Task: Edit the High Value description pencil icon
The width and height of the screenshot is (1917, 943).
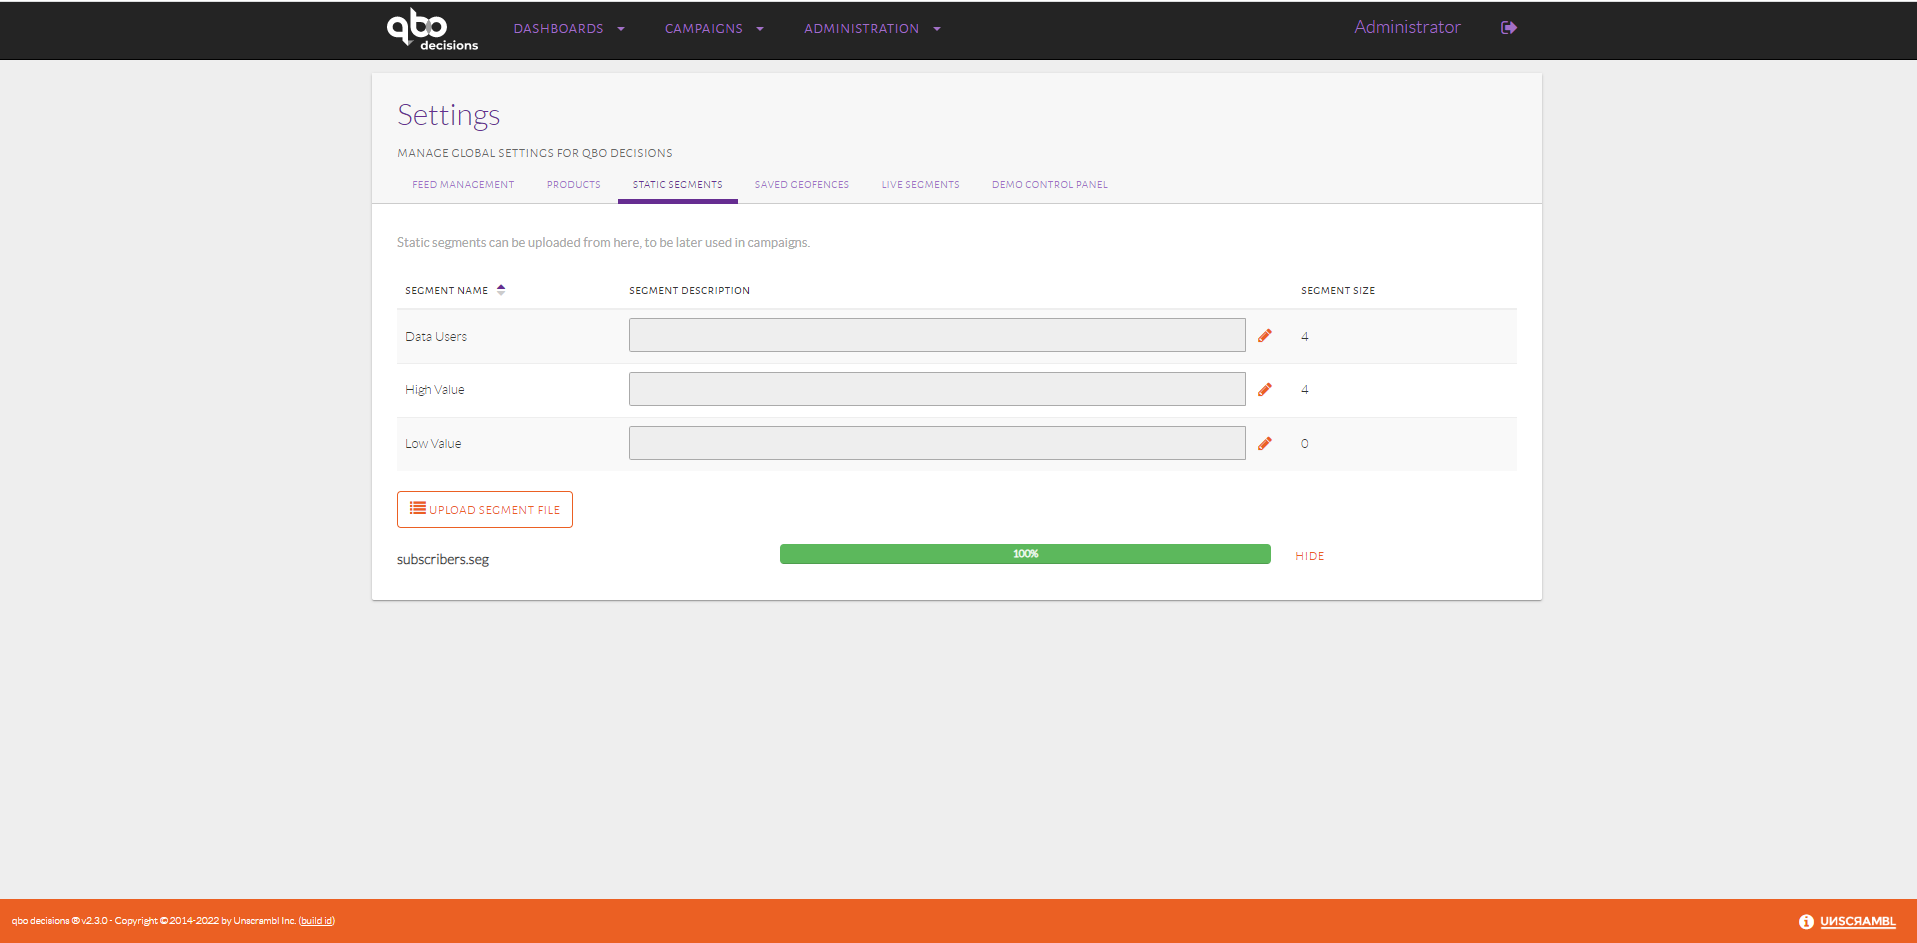Action: (1265, 390)
